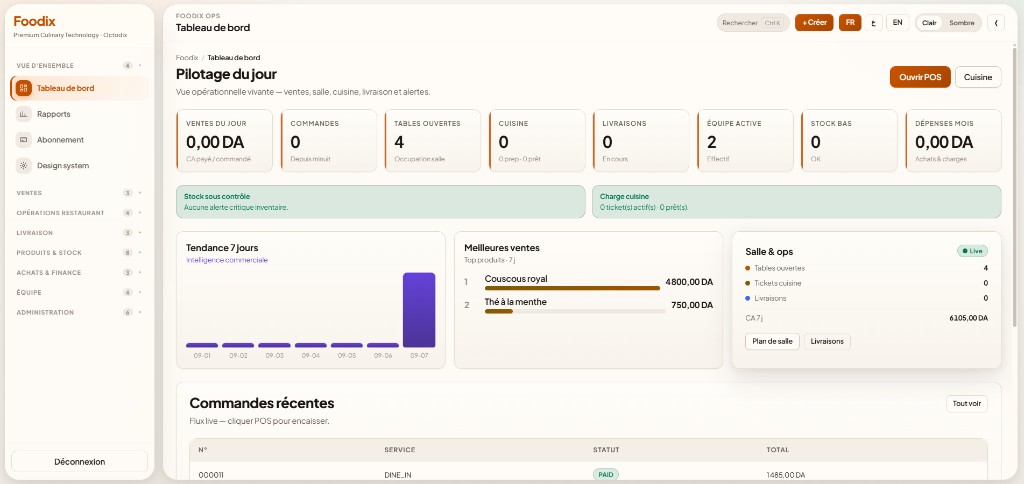This screenshot has height=484, width=1024.
Task: Select the DÉPENSES MOIS card
Action: point(953,140)
